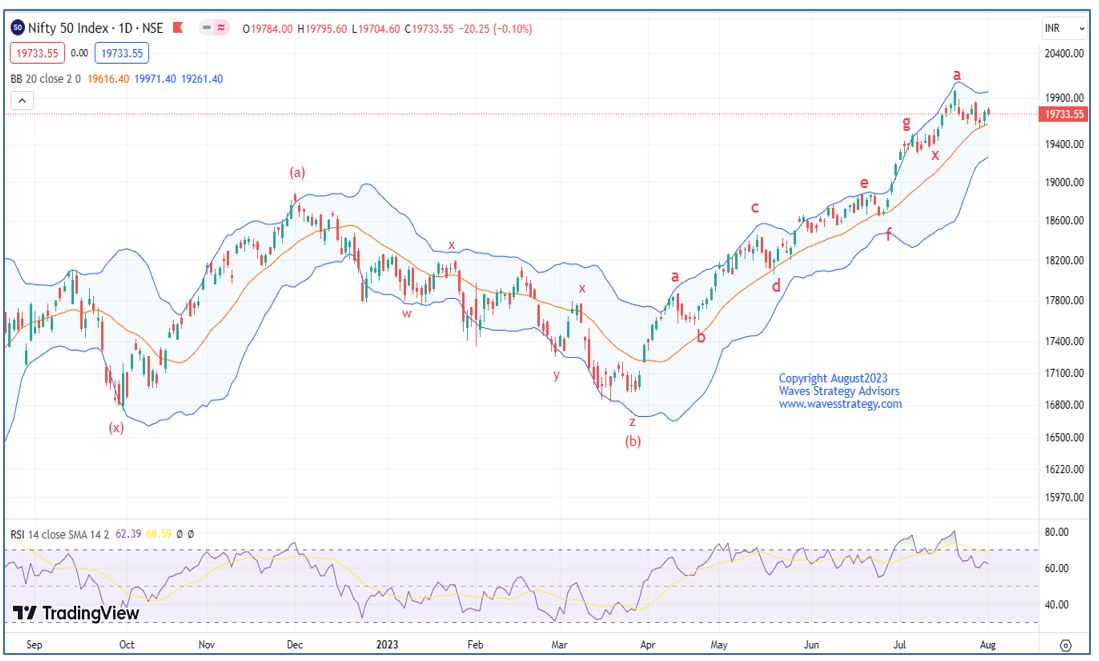Click the 40.00 level on the RSI axis
The width and height of the screenshot is (1099, 661).
pyautogui.click(x=1056, y=604)
